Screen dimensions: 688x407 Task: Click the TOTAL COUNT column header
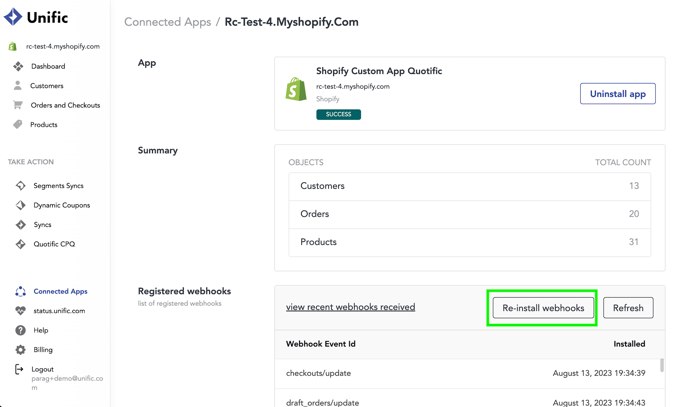pos(623,162)
